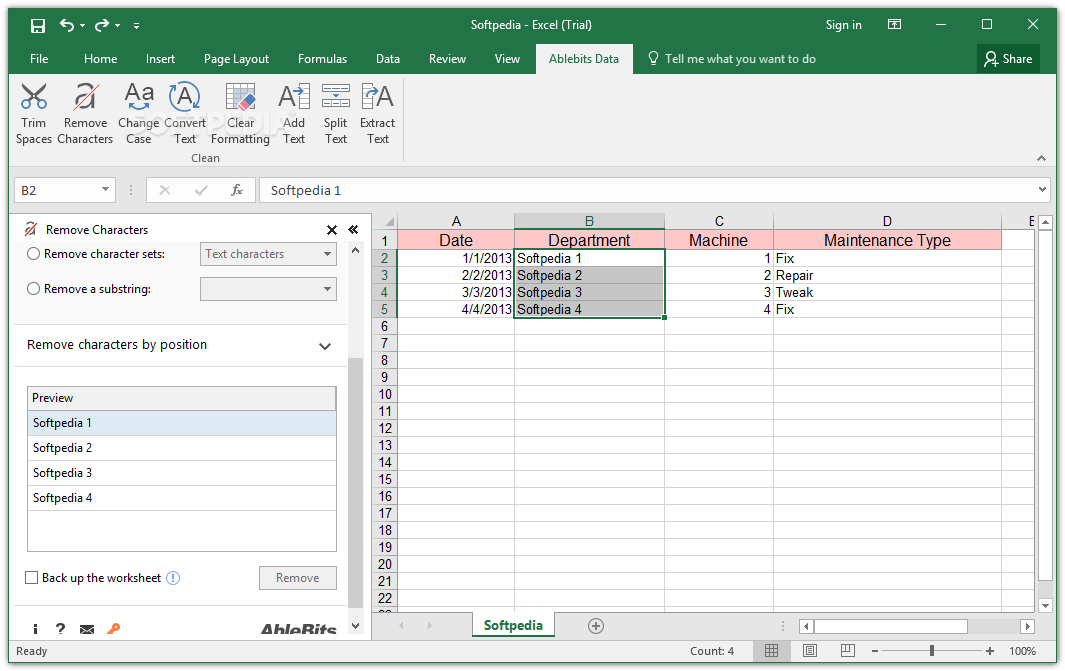Open the Customize Quick Access Toolbar dropdown
Viewport: 1065px width, 671px height.
137,26
